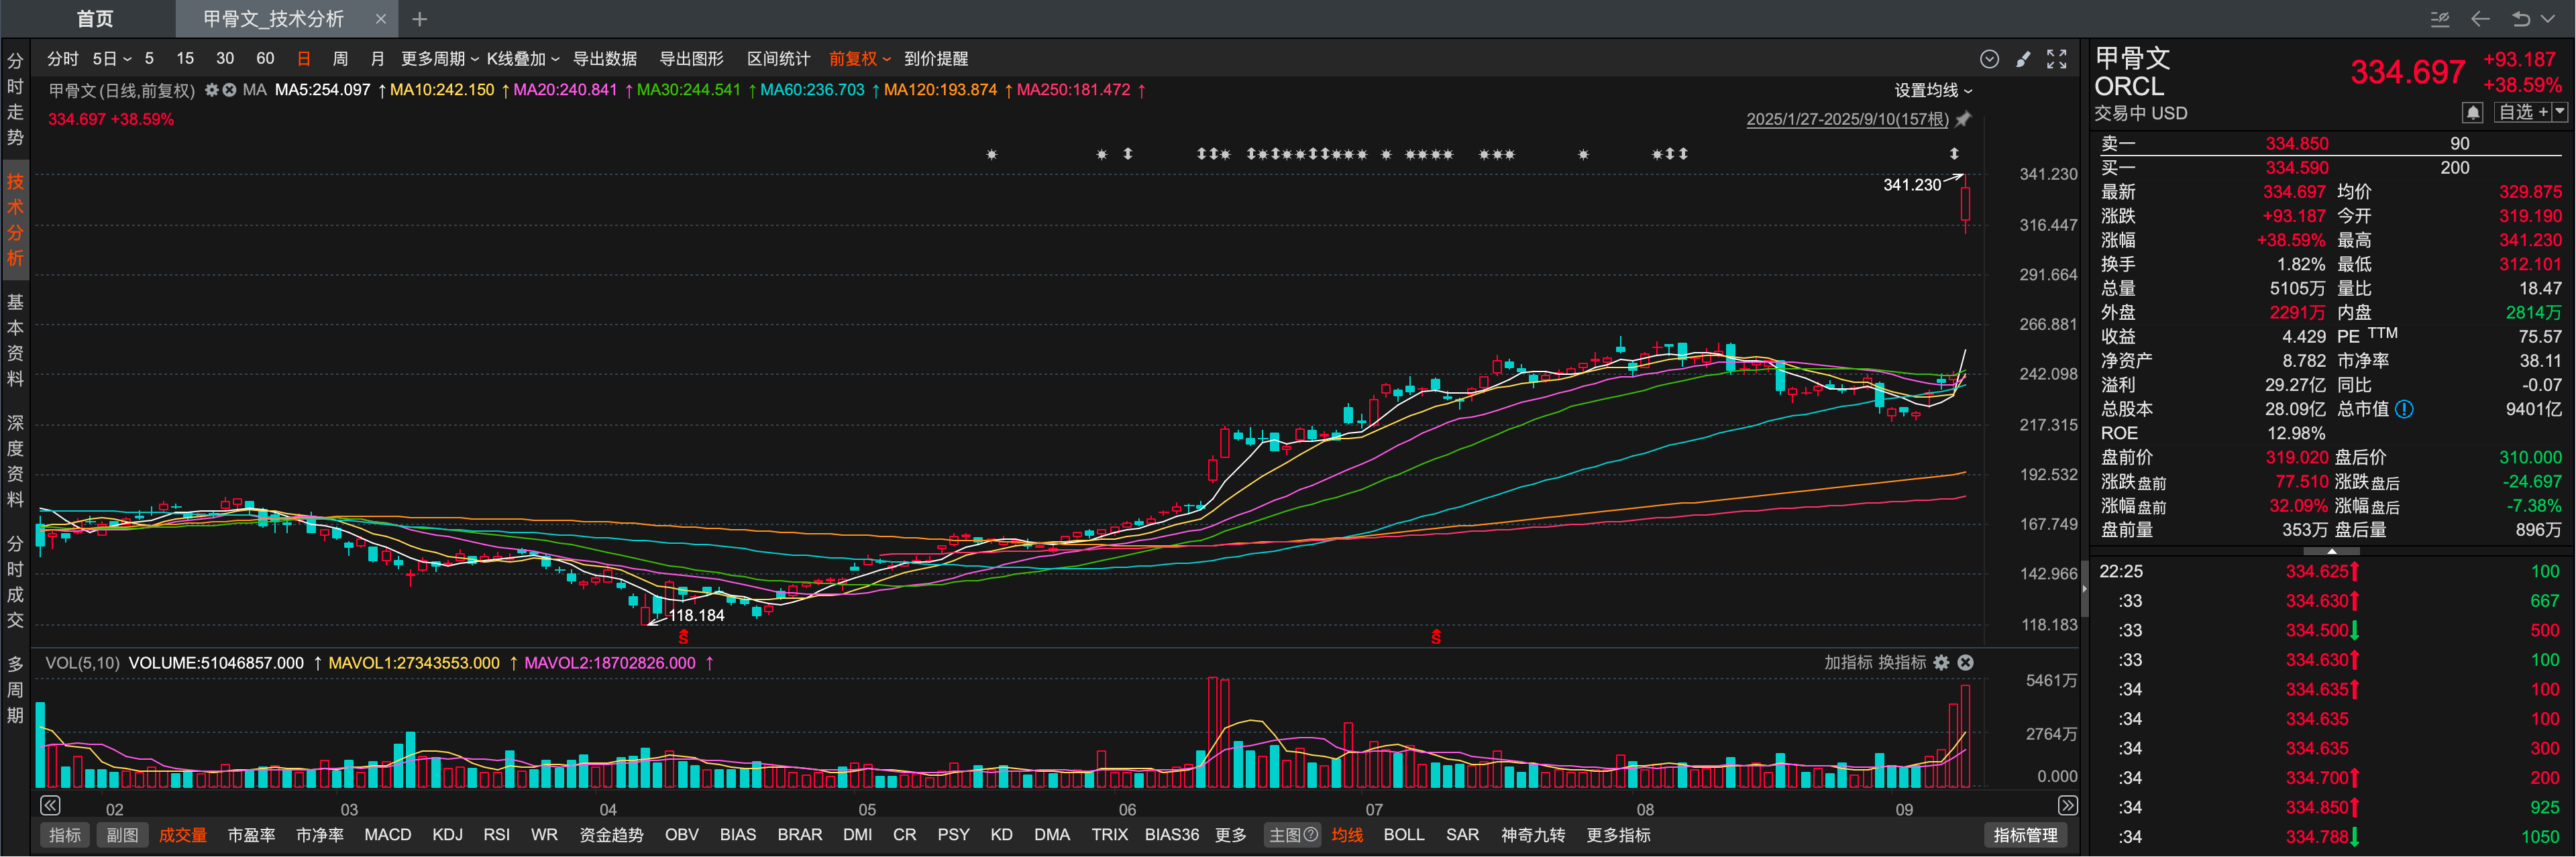Toggle 副图 sub-chart indicator mode
2576x857 pixels.
point(122,834)
